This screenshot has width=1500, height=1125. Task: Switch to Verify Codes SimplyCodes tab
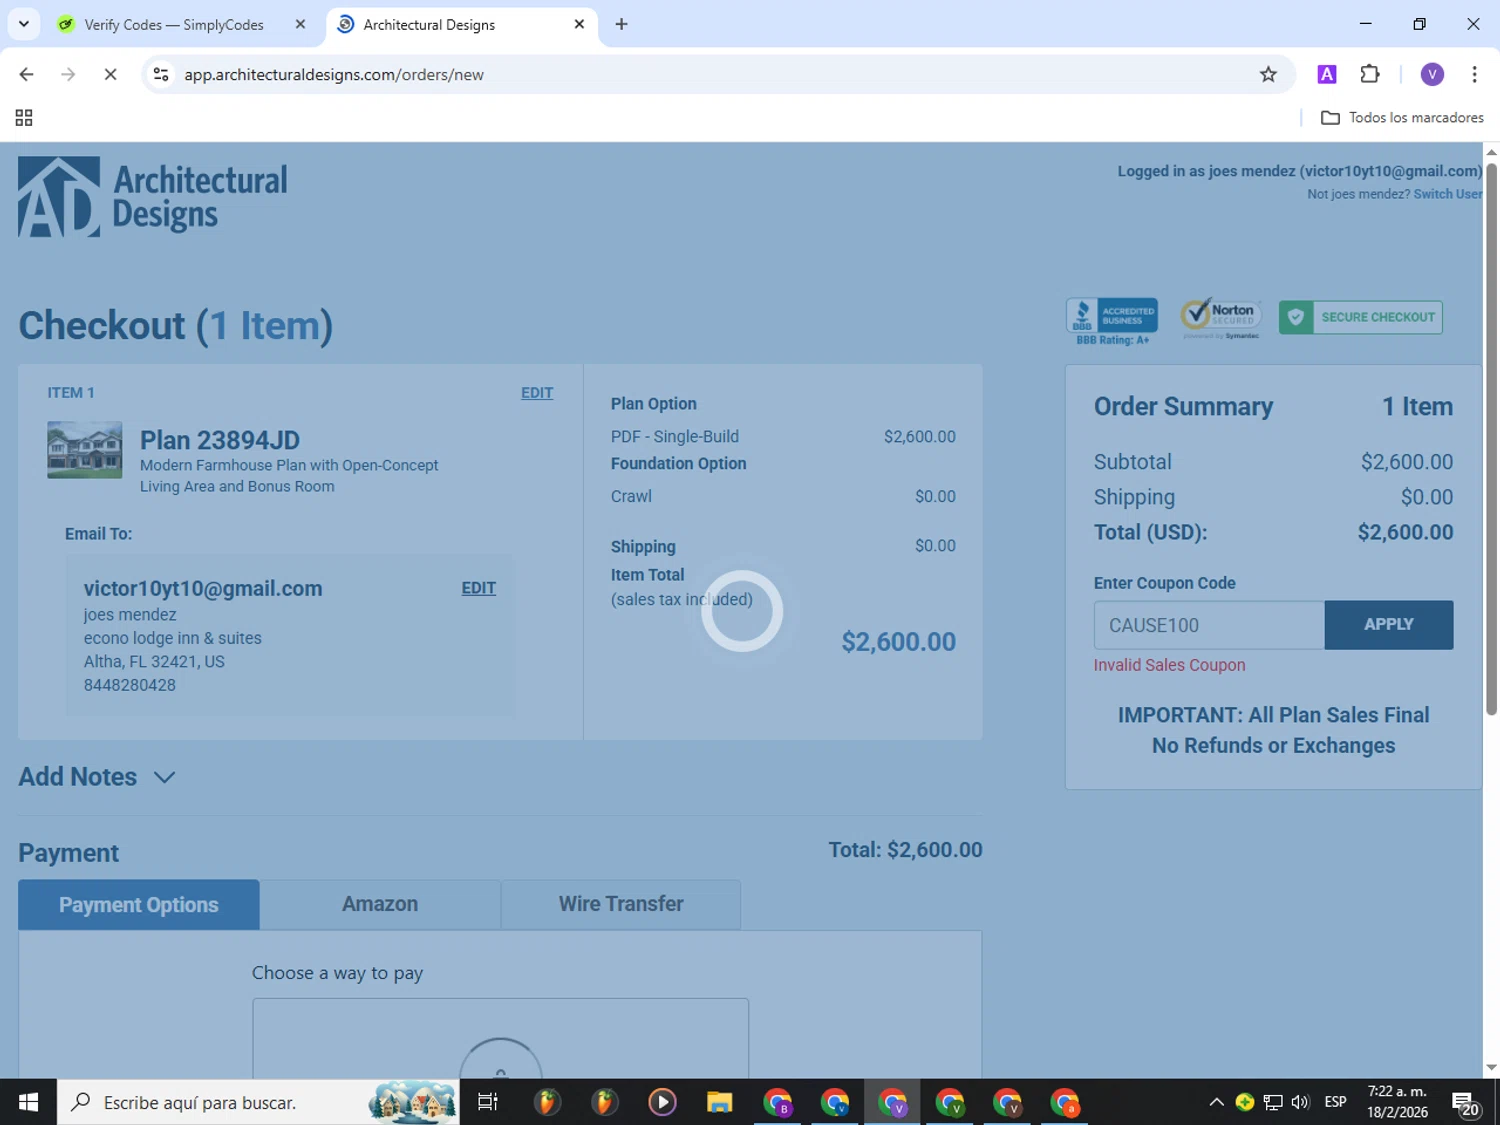(174, 24)
